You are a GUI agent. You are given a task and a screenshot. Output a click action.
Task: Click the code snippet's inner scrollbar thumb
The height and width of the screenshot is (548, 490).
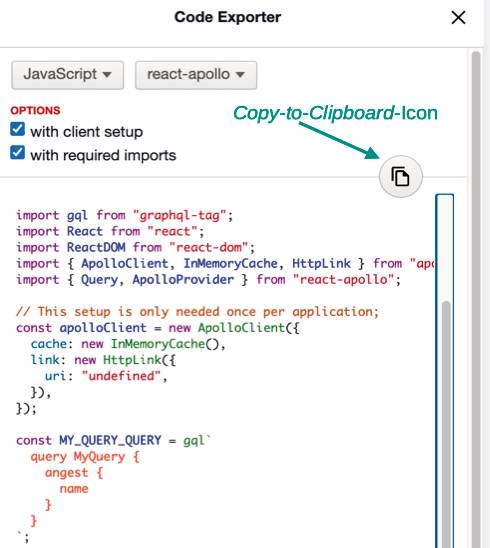point(445,423)
